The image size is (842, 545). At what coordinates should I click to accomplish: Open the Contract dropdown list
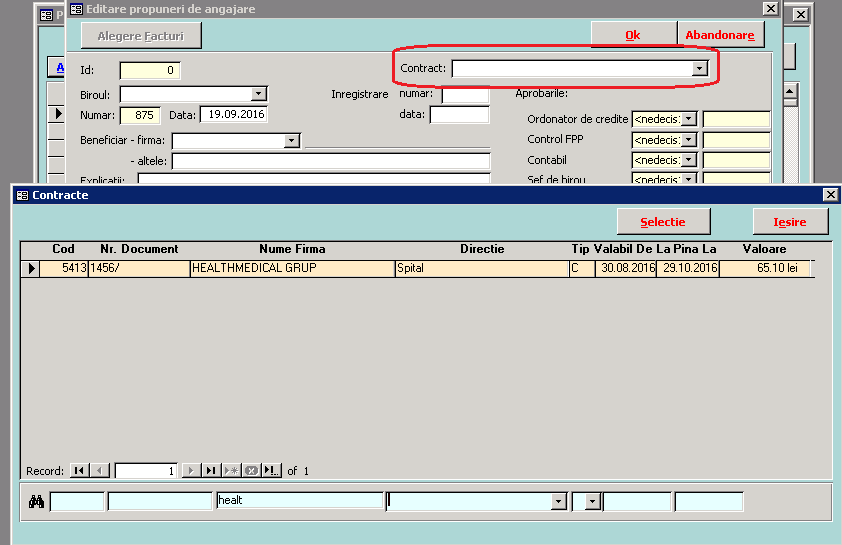coord(700,69)
